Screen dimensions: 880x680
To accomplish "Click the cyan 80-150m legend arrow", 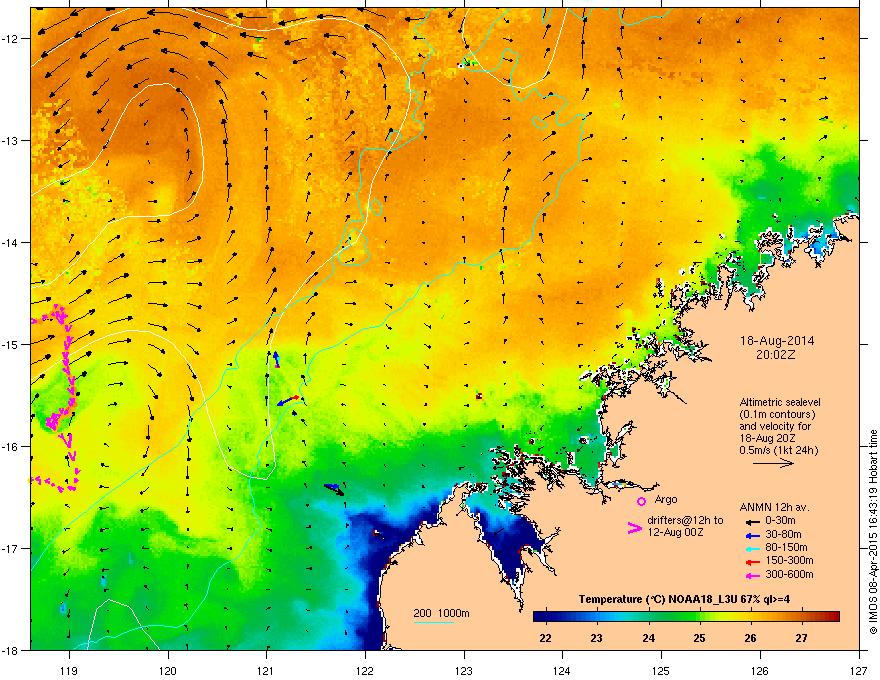I will (753, 548).
